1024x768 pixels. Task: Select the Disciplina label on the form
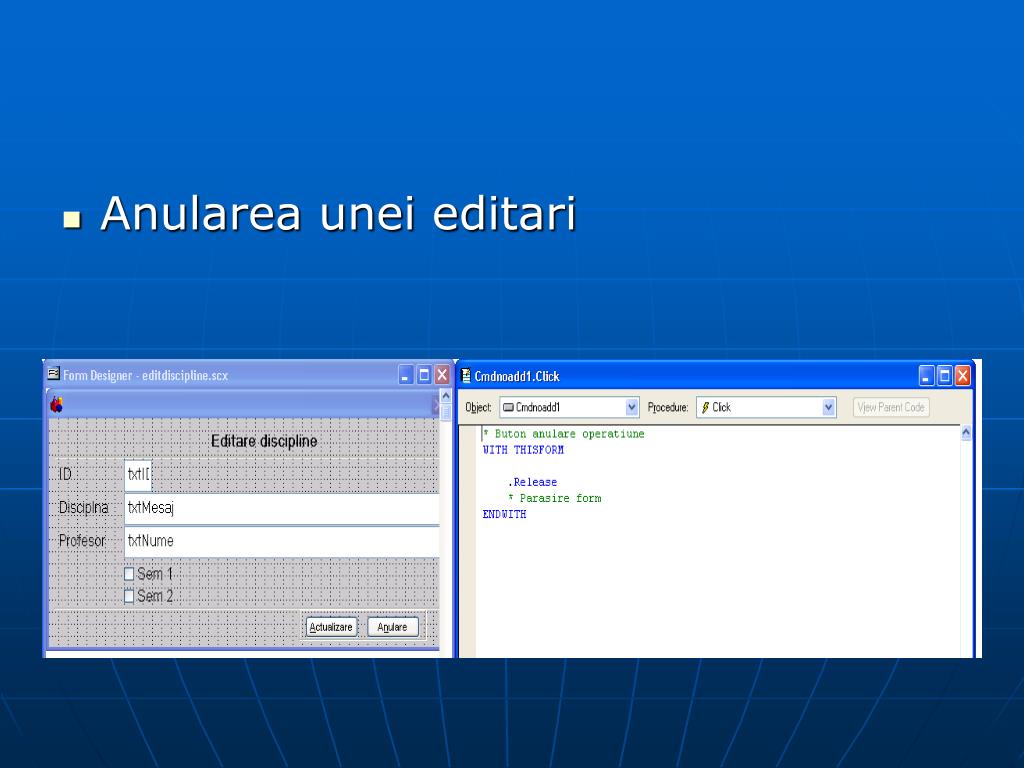point(84,507)
